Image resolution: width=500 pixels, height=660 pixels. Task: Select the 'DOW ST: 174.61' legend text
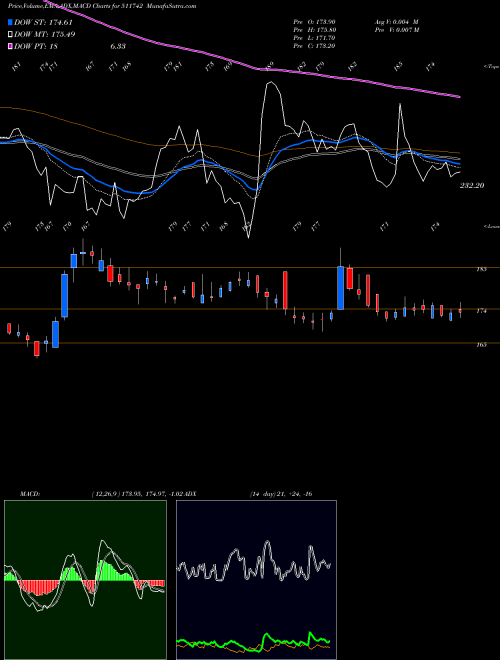pos(43,23)
